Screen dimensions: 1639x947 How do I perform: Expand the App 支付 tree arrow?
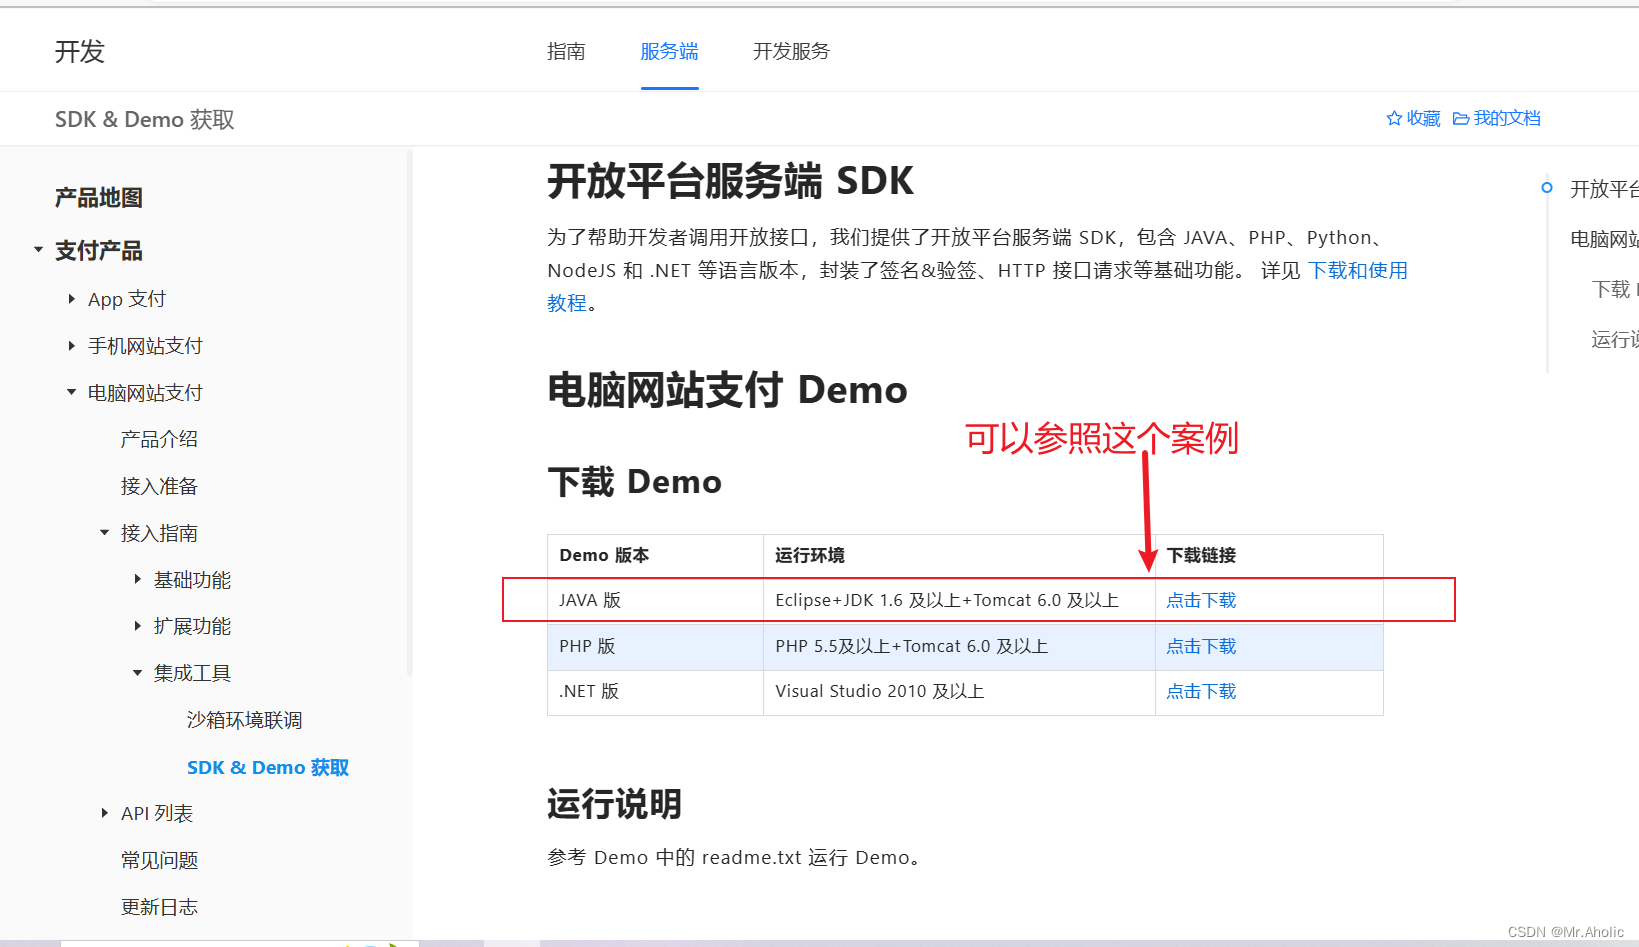[71, 299]
